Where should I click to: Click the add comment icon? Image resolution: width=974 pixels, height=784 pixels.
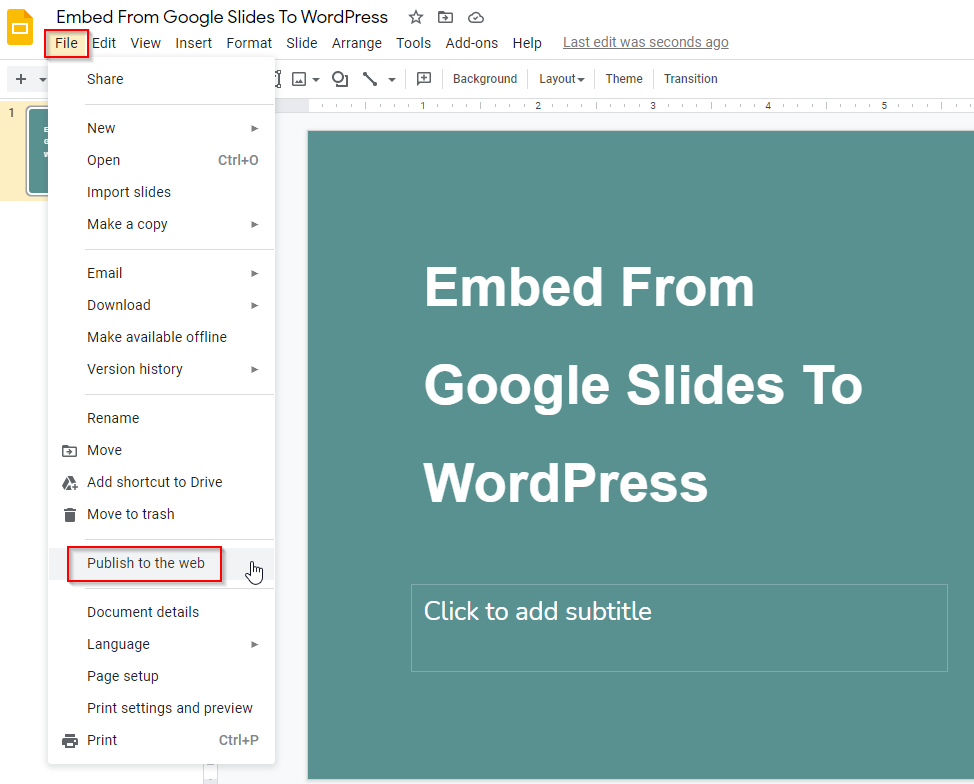tap(424, 79)
